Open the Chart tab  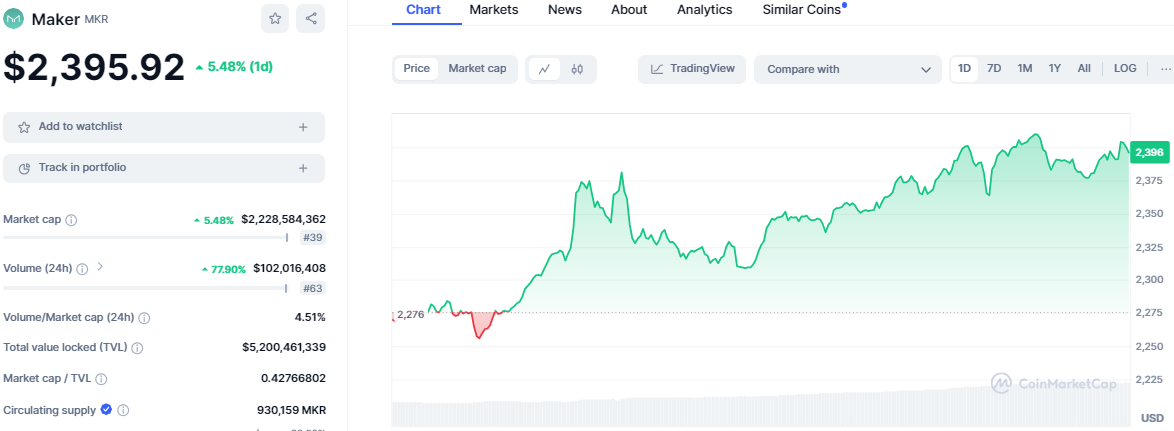click(424, 10)
